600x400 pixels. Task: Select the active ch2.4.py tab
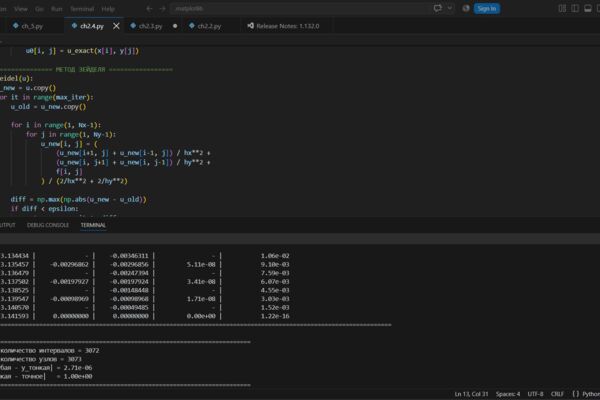92,26
